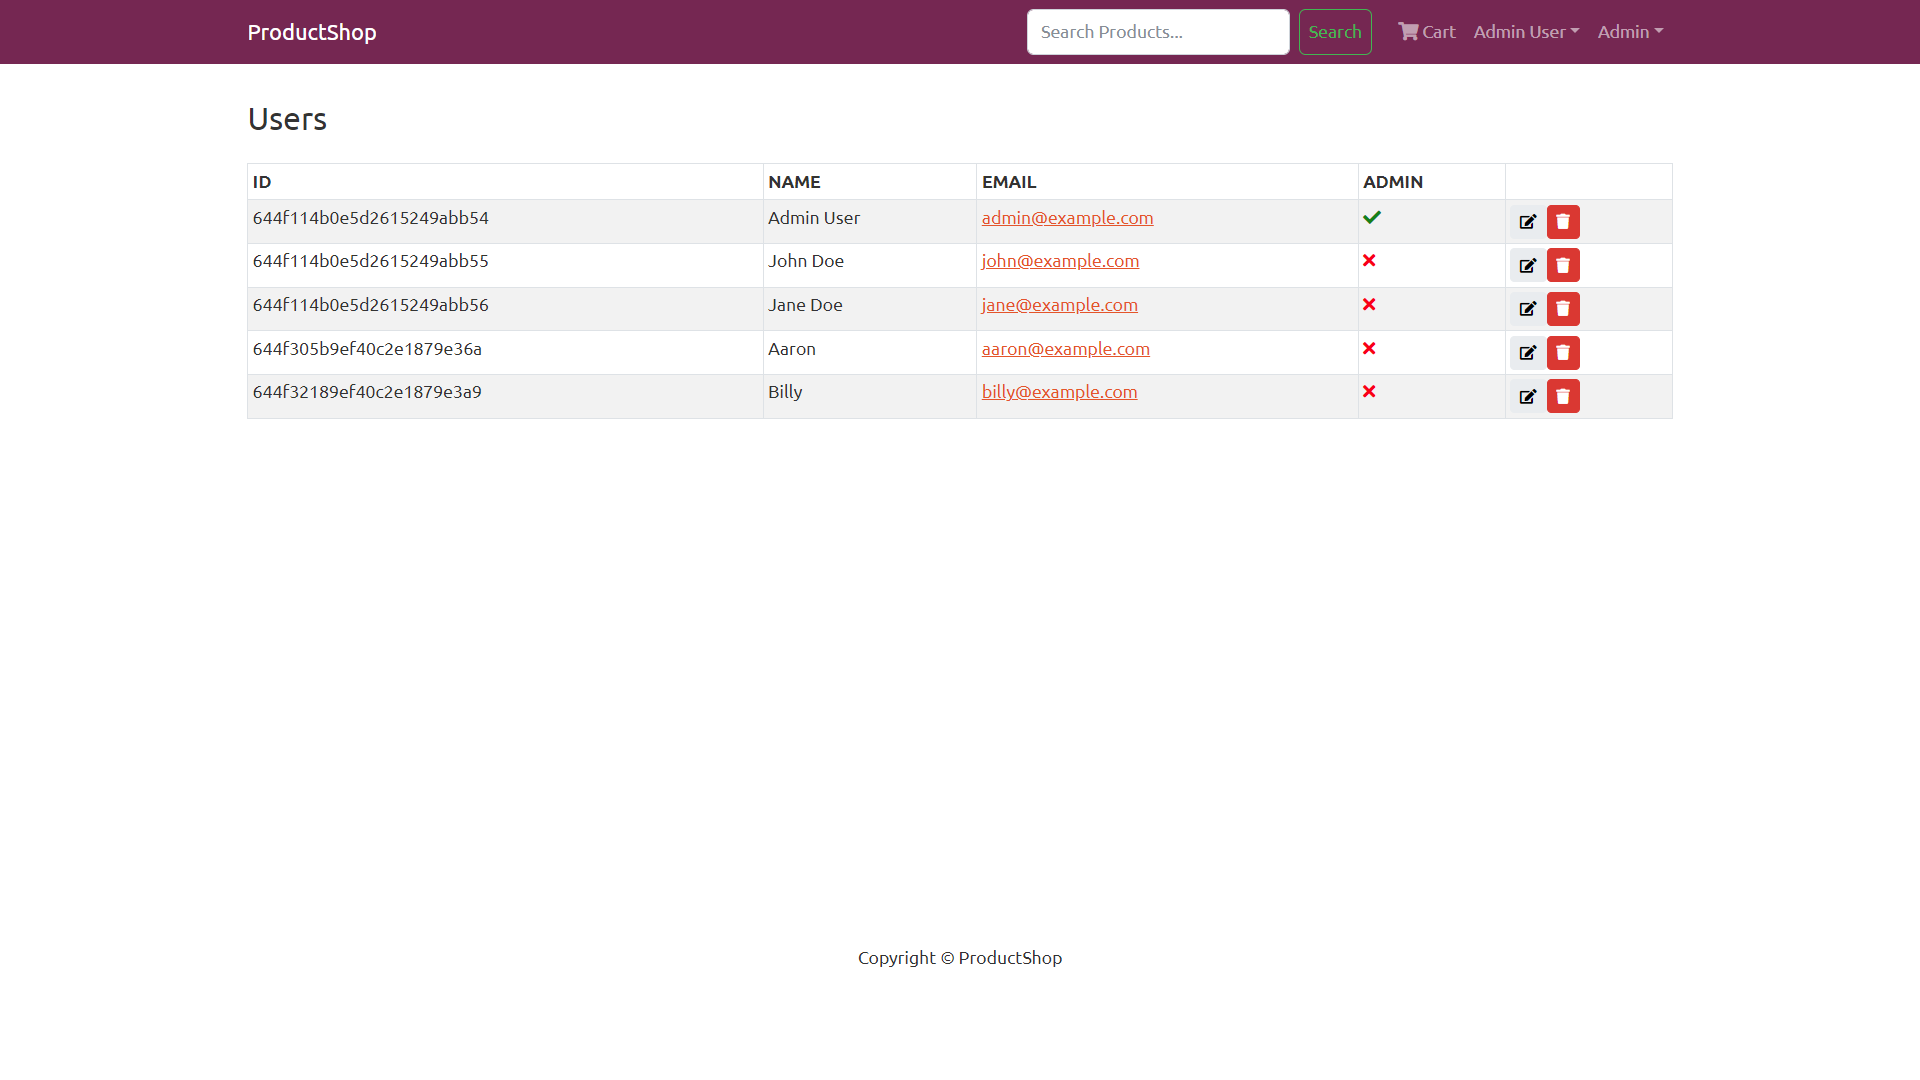This screenshot has height=1080, width=1920.
Task: Delete the Billy user
Action: (x=1563, y=397)
